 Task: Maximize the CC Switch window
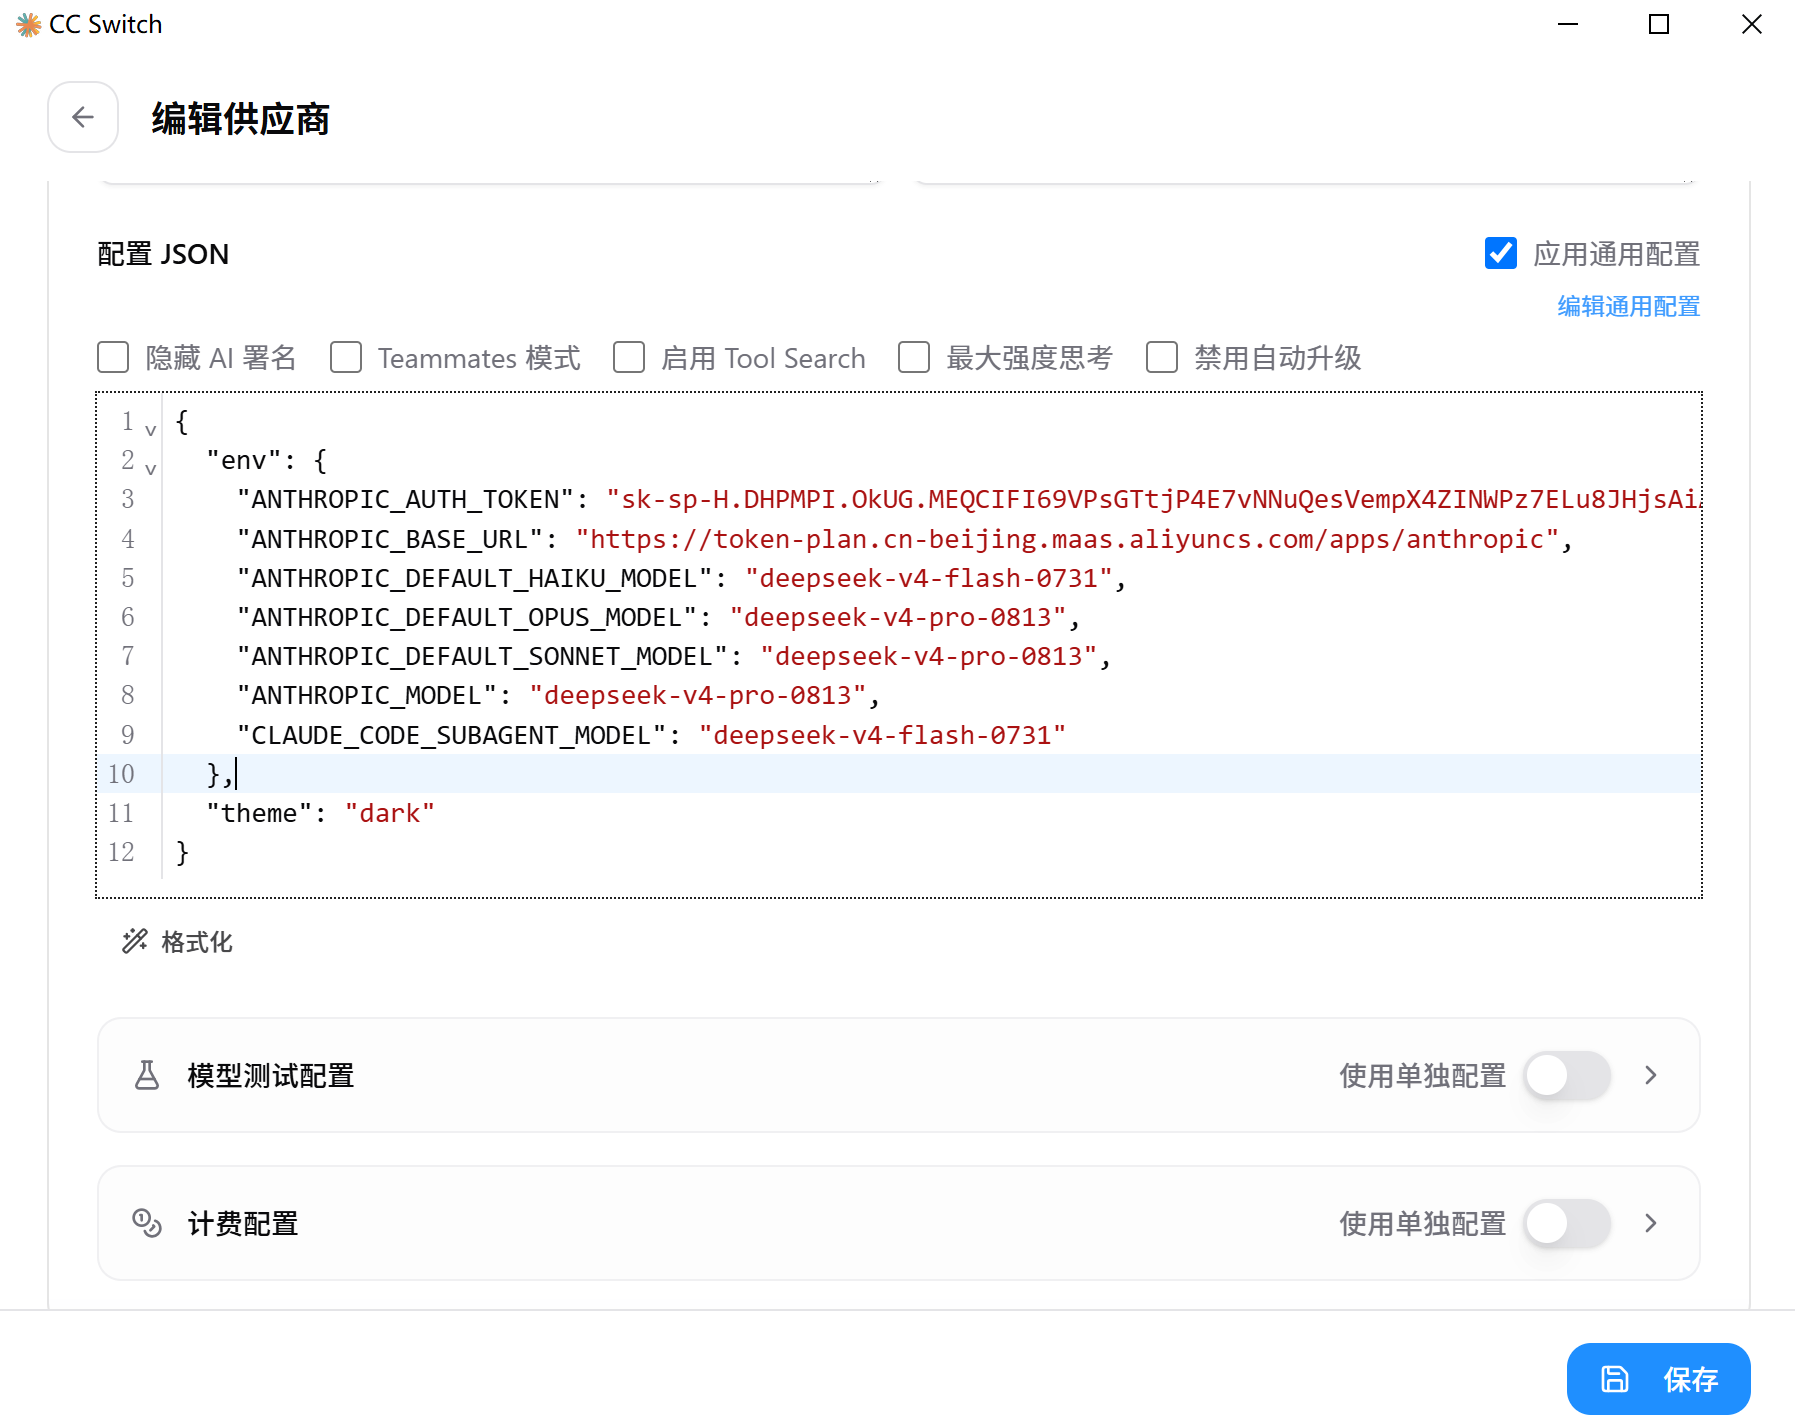click(x=1659, y=24)
